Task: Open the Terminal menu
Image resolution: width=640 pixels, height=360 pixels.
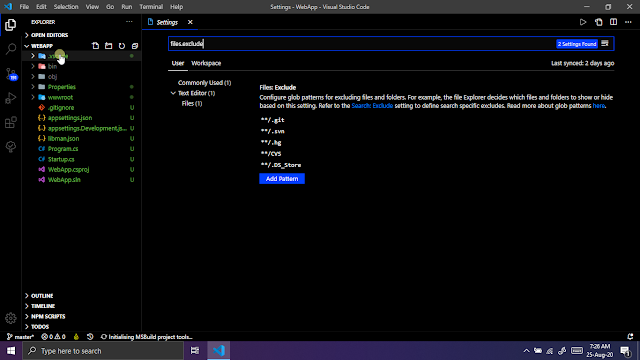Action: coord(151,7)
